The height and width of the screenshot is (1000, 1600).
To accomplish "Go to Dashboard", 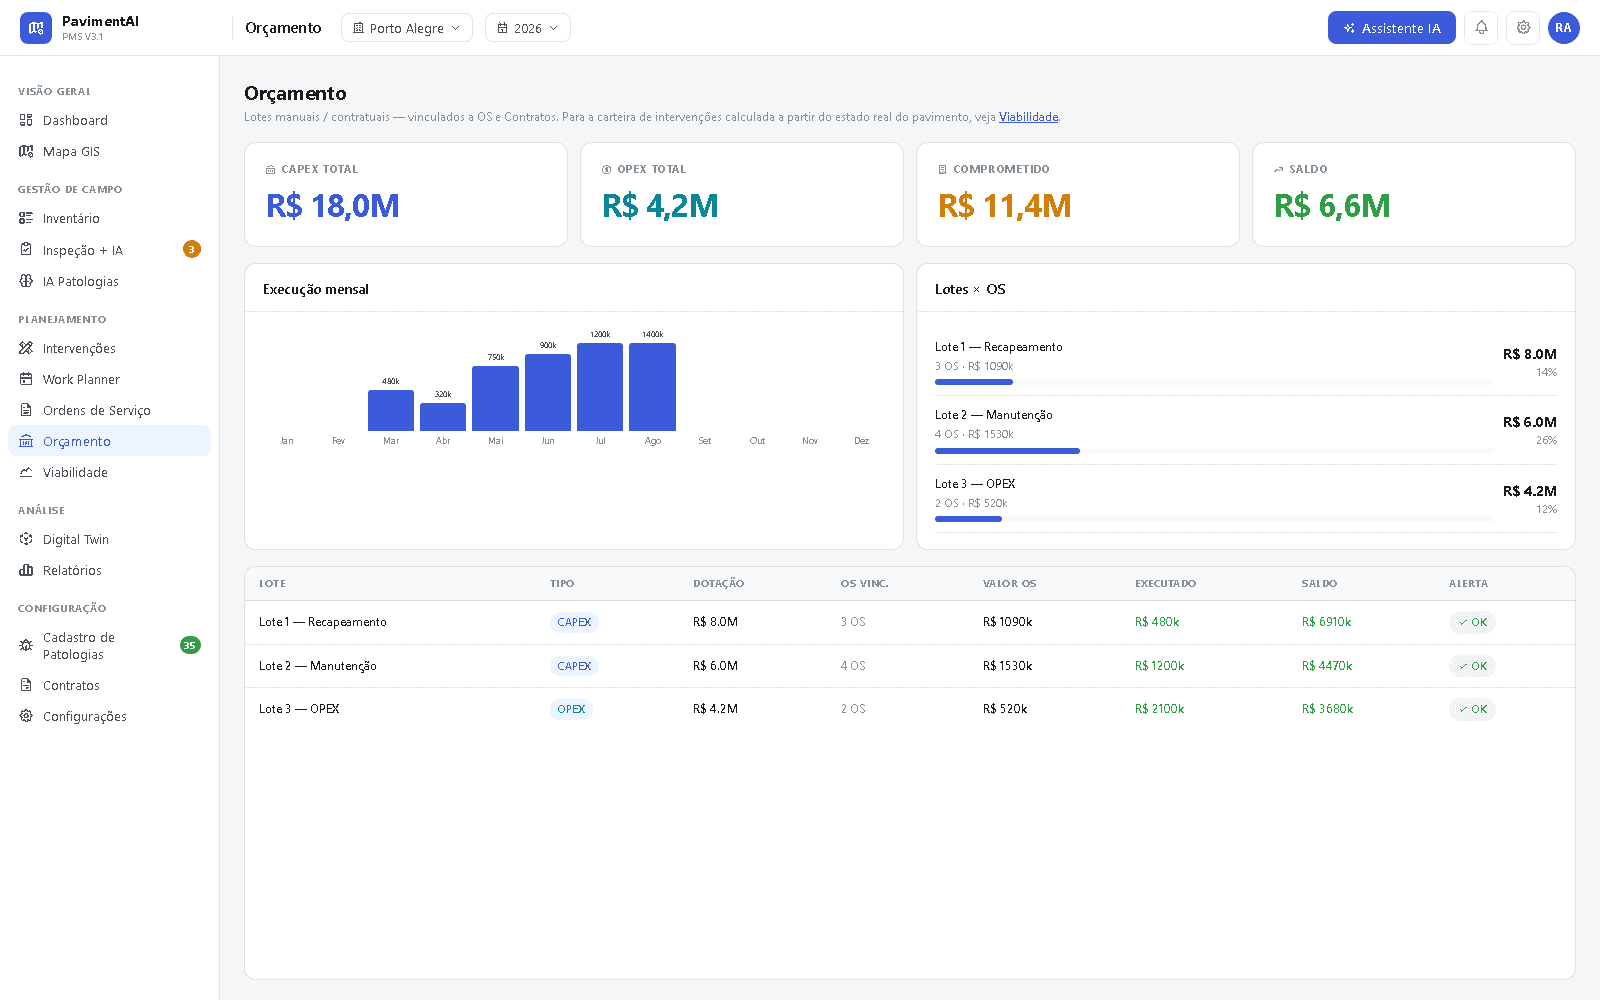I will (x=110, y=120).
